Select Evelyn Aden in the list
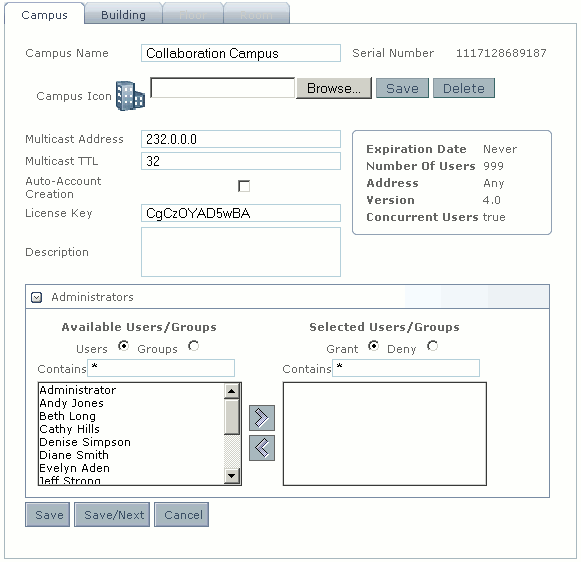 [x=131, y=468]
